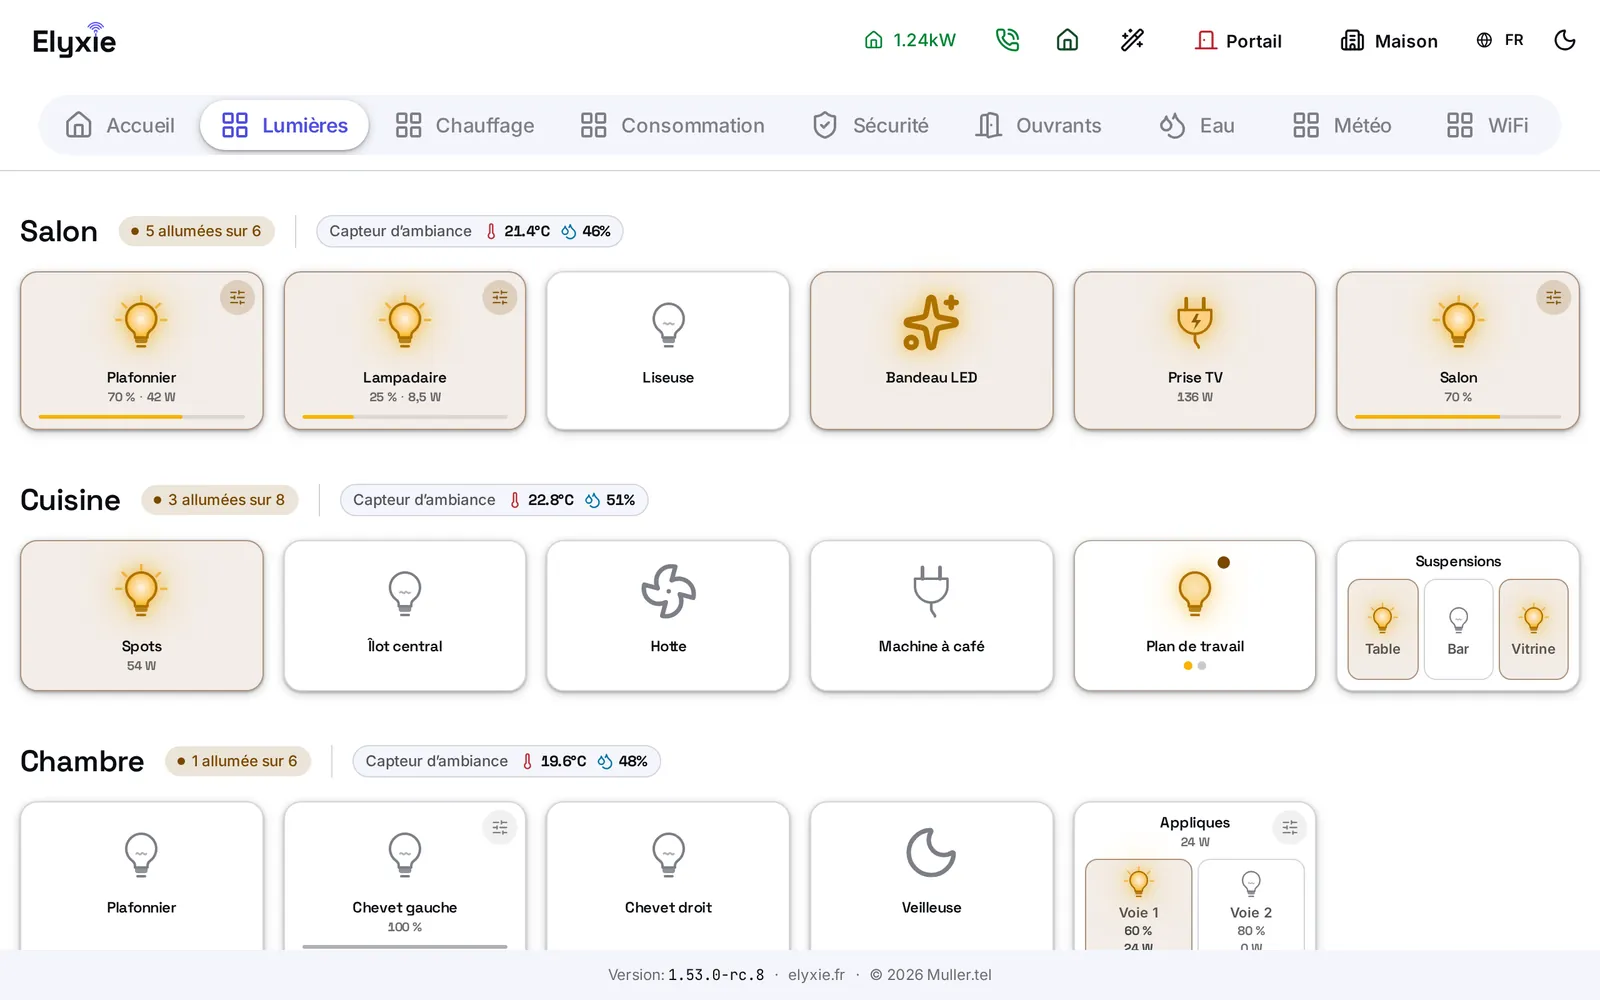Screen dimensions: 1600x1000
Task: Open the Sécurité tab
Action: coord(871,125)
